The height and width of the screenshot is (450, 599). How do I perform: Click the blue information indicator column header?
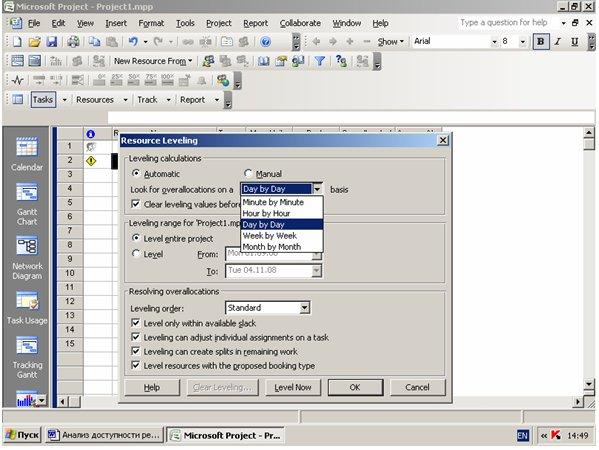[x=91, y=134]
